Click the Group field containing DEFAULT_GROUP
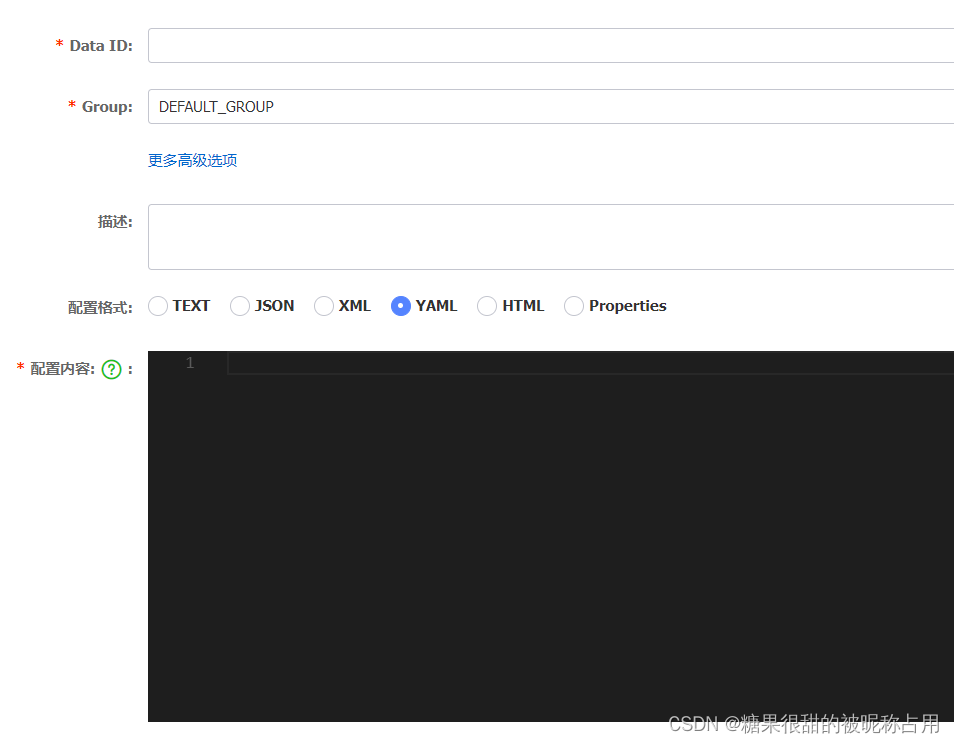Viewport: 954px width, 743px height. 551,106
